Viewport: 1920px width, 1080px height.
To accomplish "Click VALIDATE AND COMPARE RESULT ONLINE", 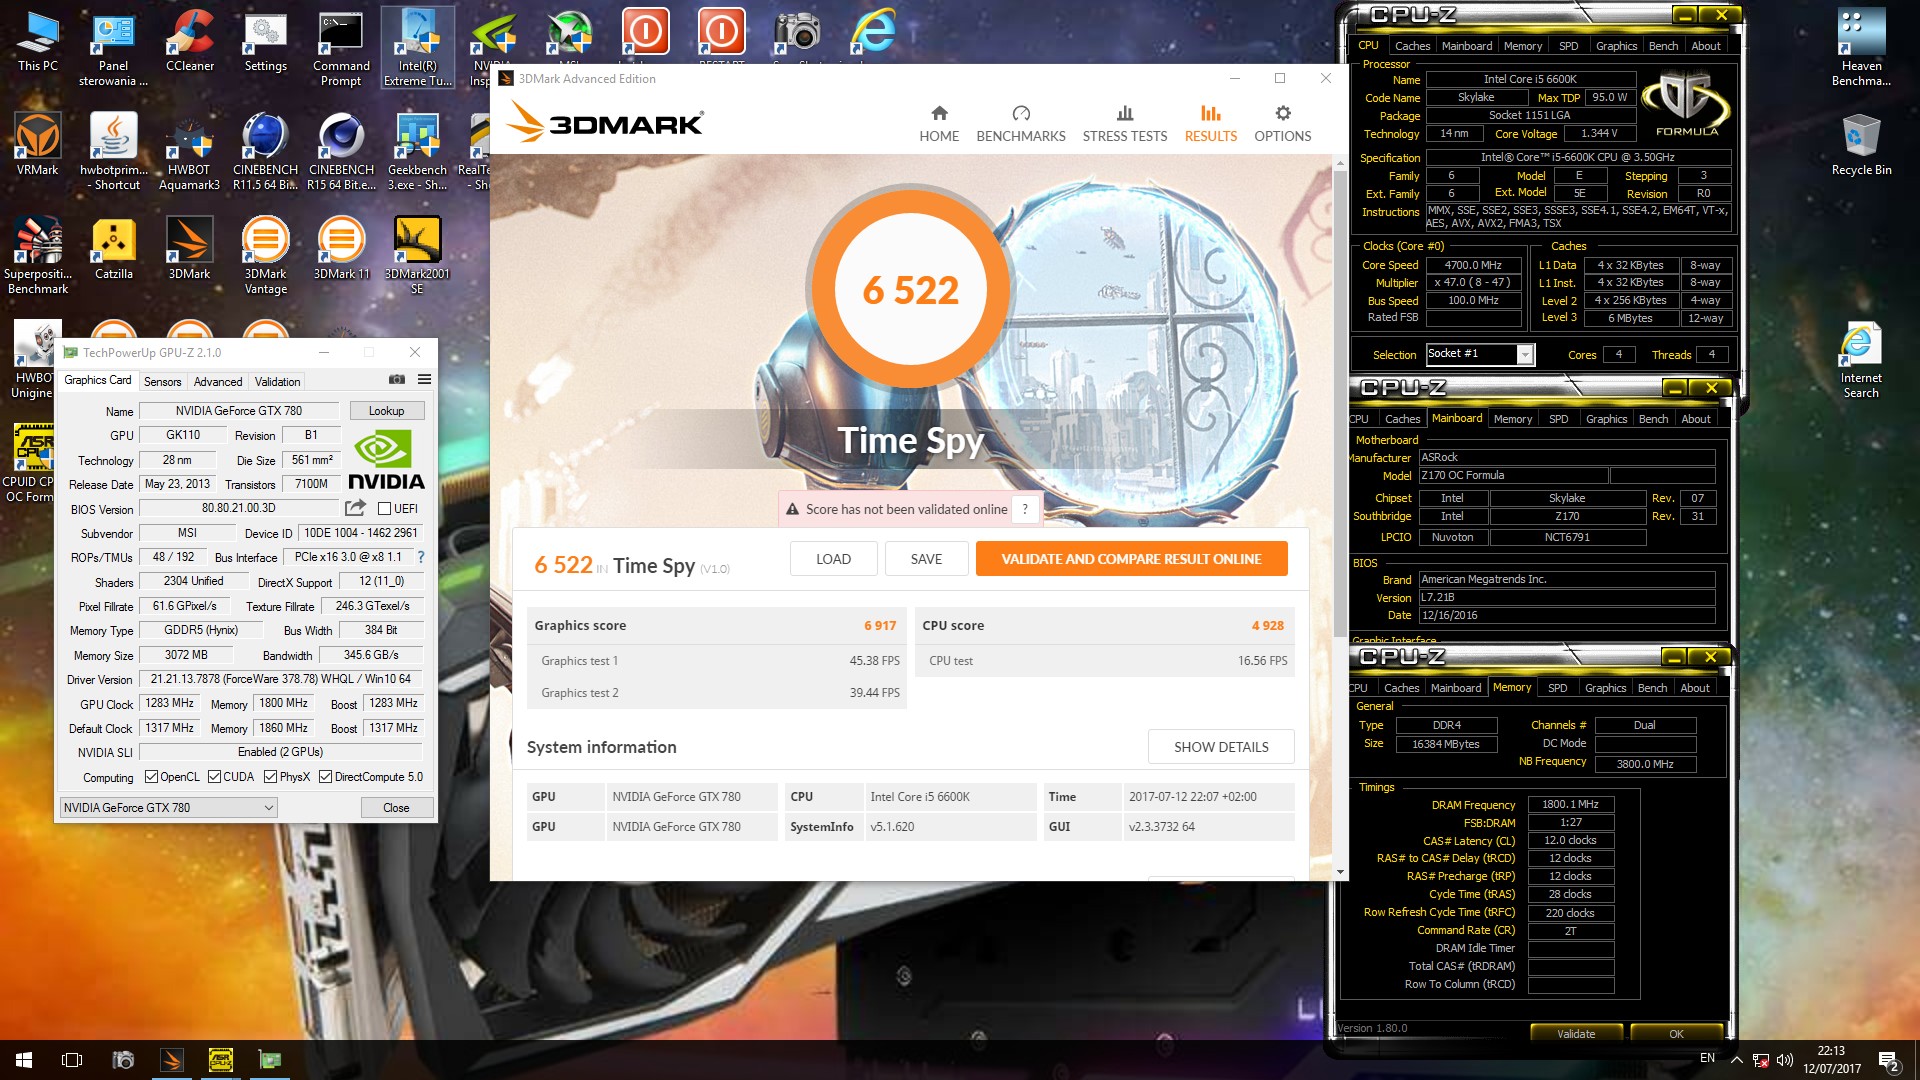I will pos(1131,559).
